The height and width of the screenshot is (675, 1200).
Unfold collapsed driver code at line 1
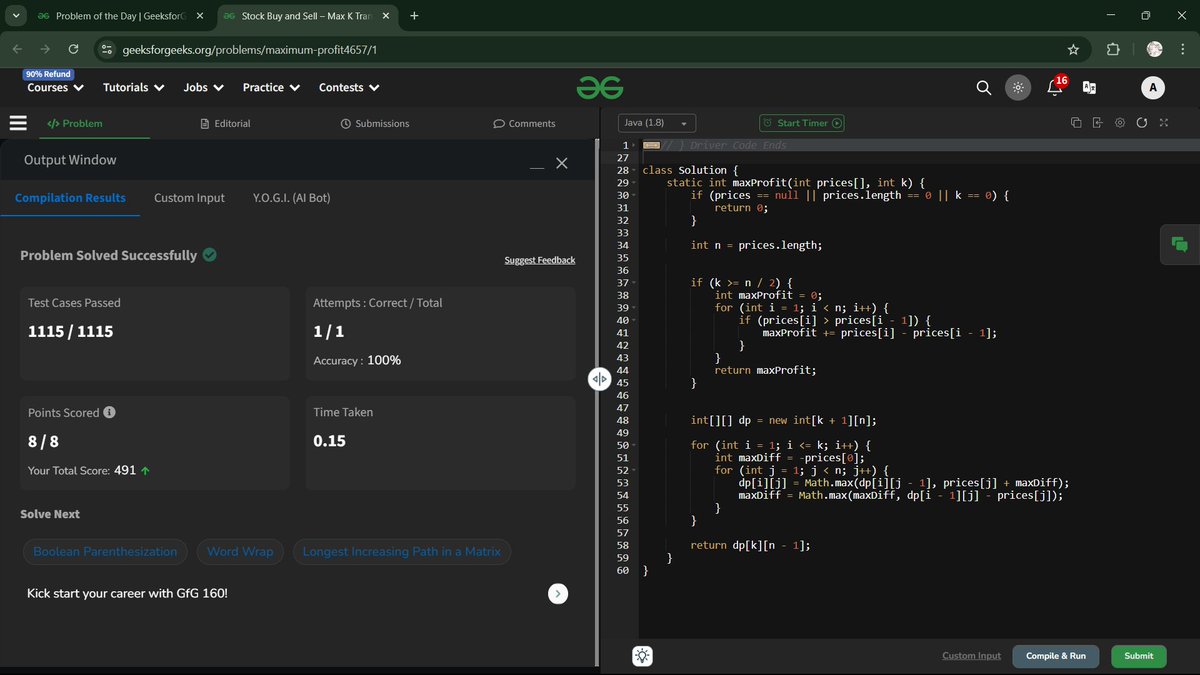(x=633, y=145)
